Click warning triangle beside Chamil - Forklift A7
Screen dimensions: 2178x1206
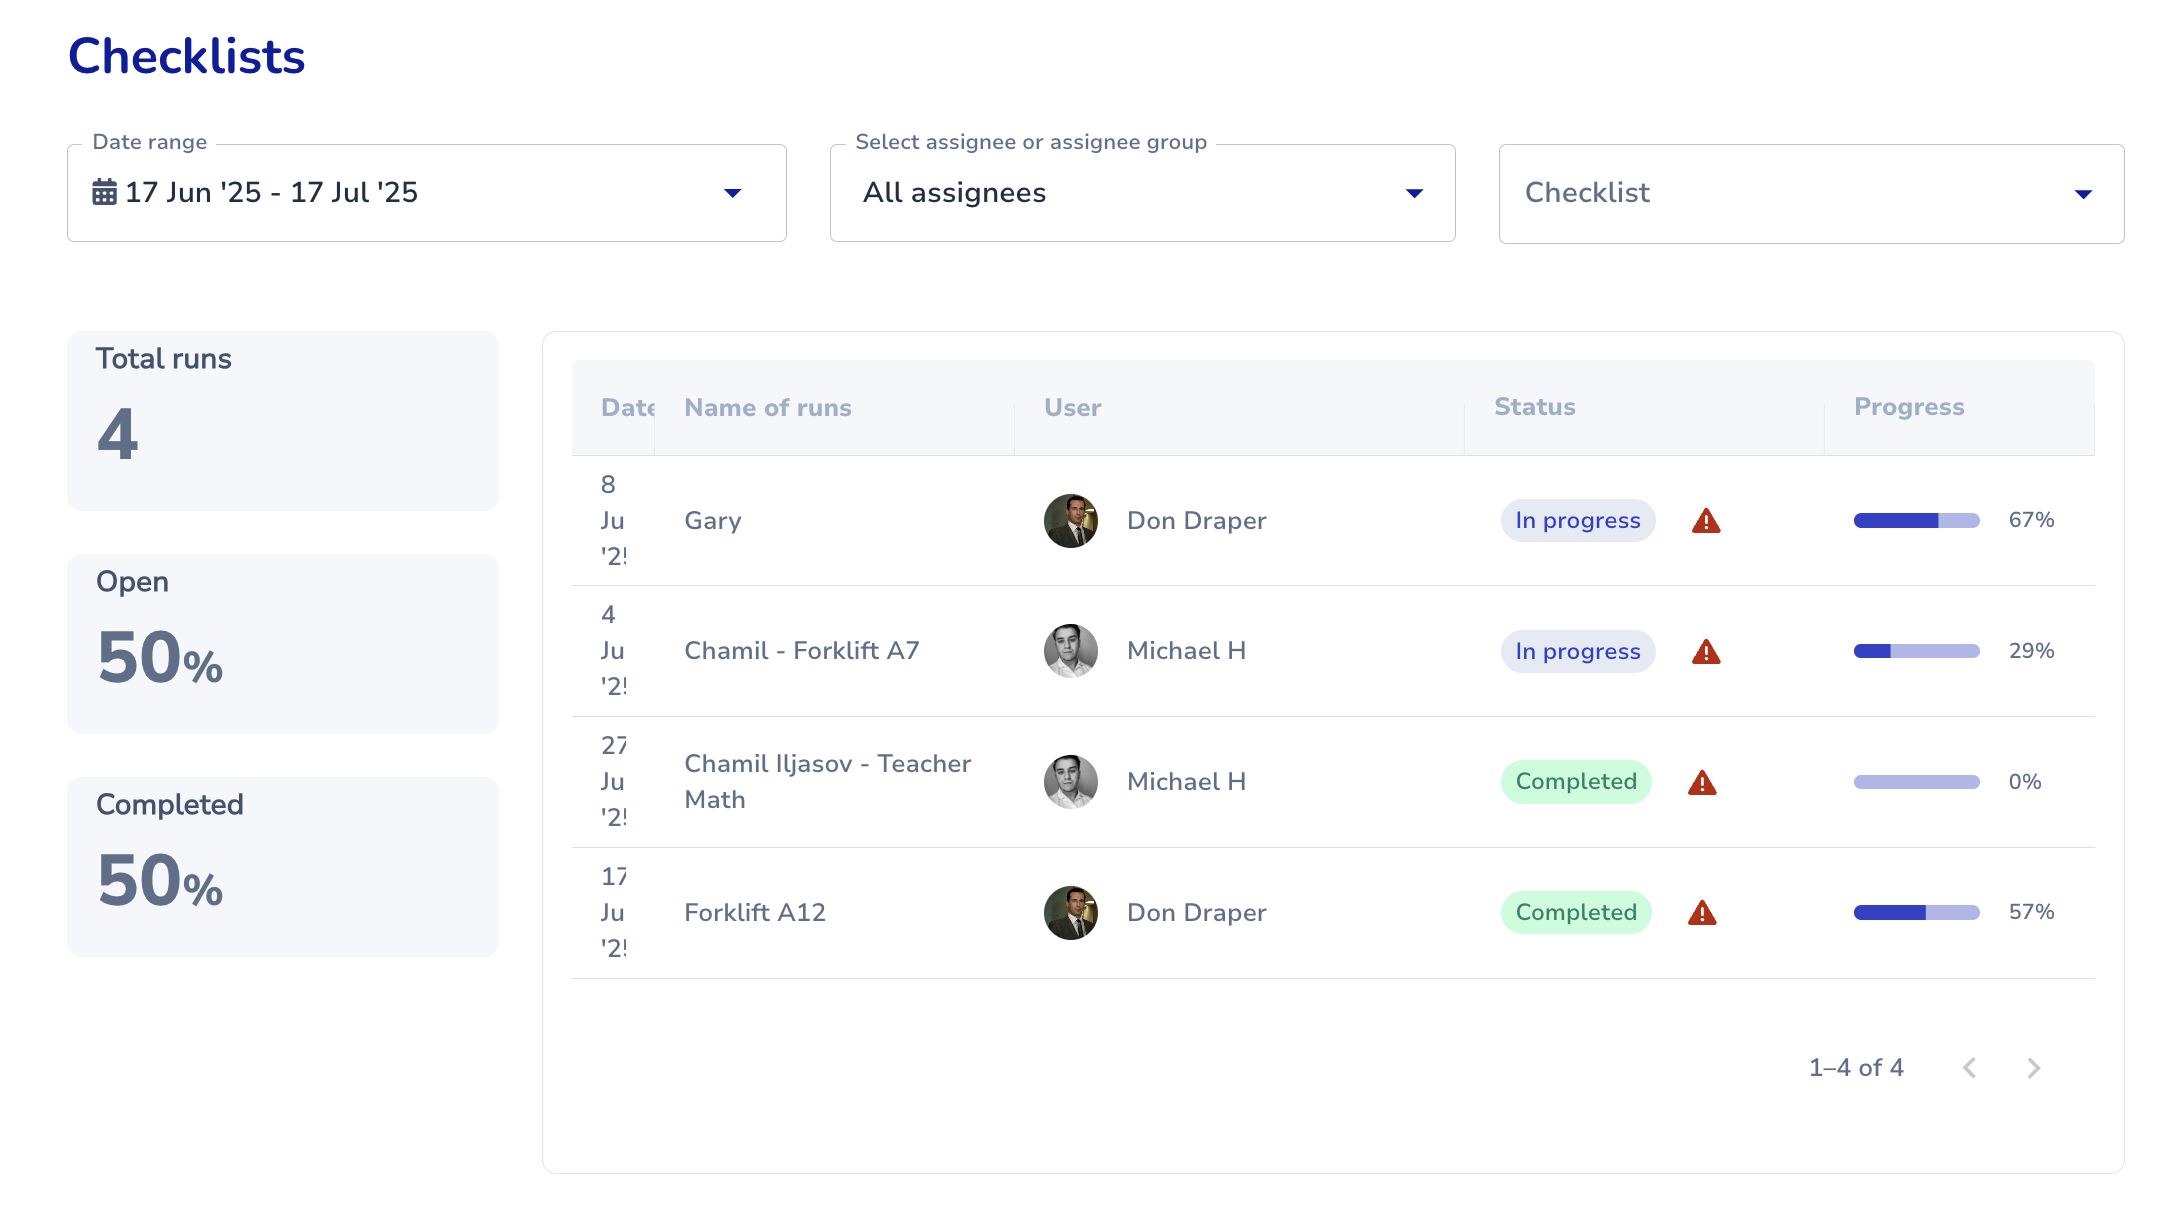1706,652
